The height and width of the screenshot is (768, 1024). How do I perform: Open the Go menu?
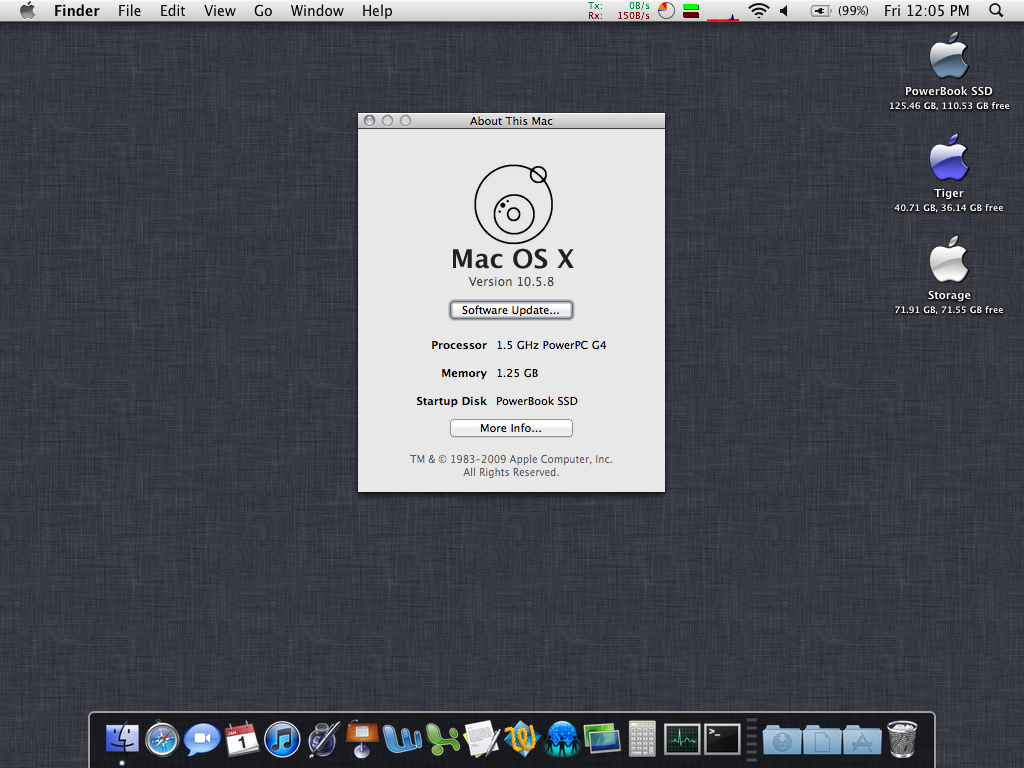coord(263,10)
